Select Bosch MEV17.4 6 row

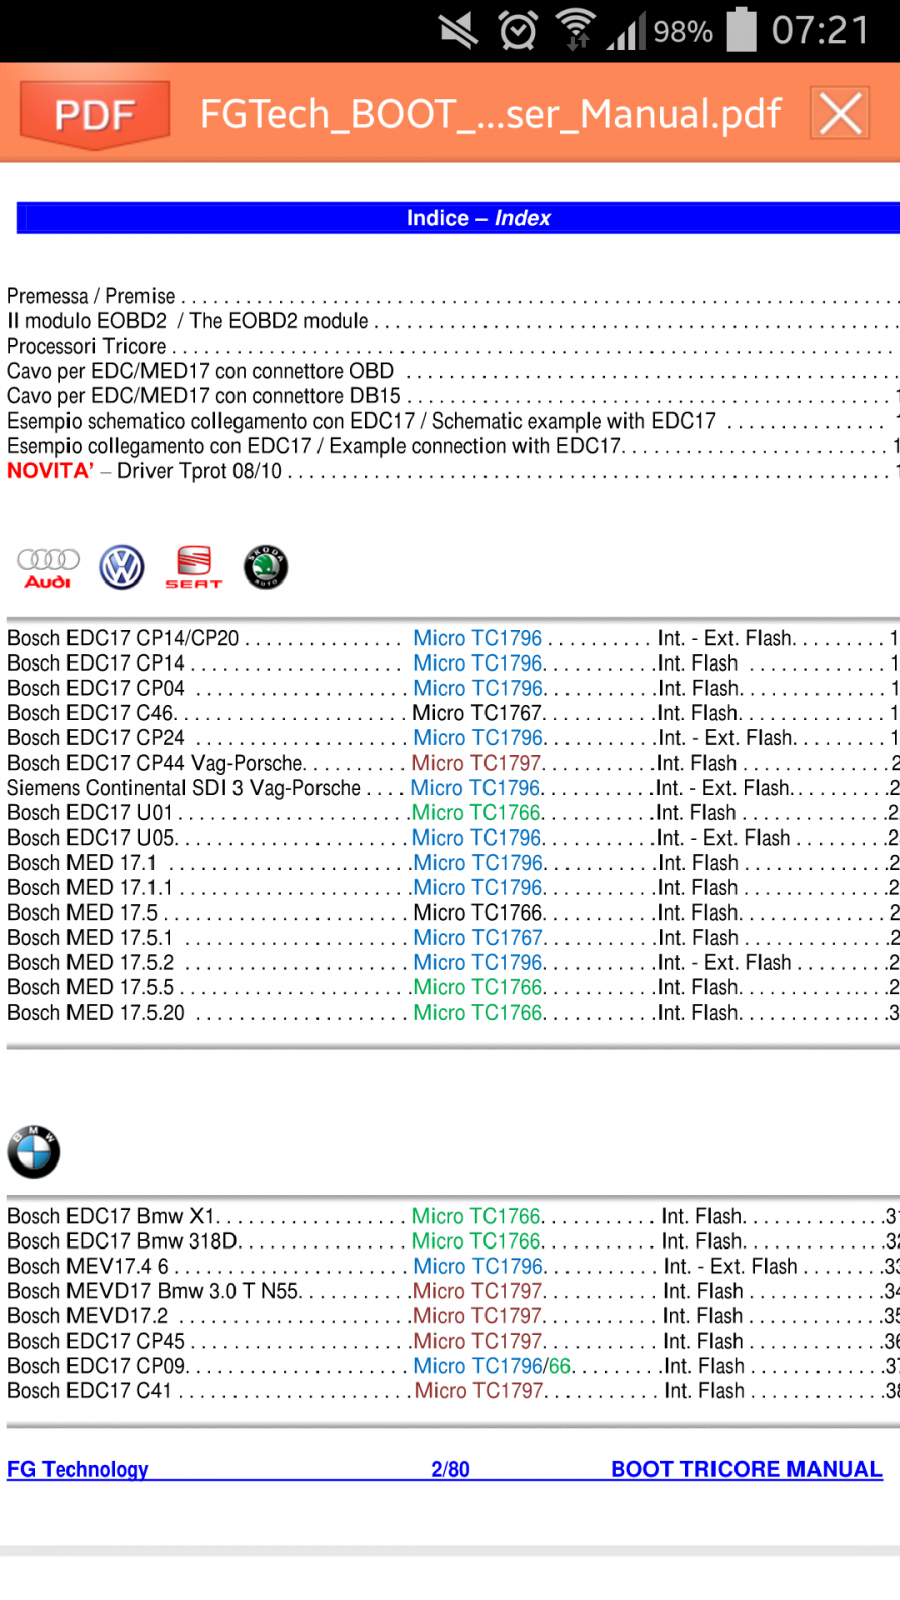pyautogui.click(x=453, y=1266)
